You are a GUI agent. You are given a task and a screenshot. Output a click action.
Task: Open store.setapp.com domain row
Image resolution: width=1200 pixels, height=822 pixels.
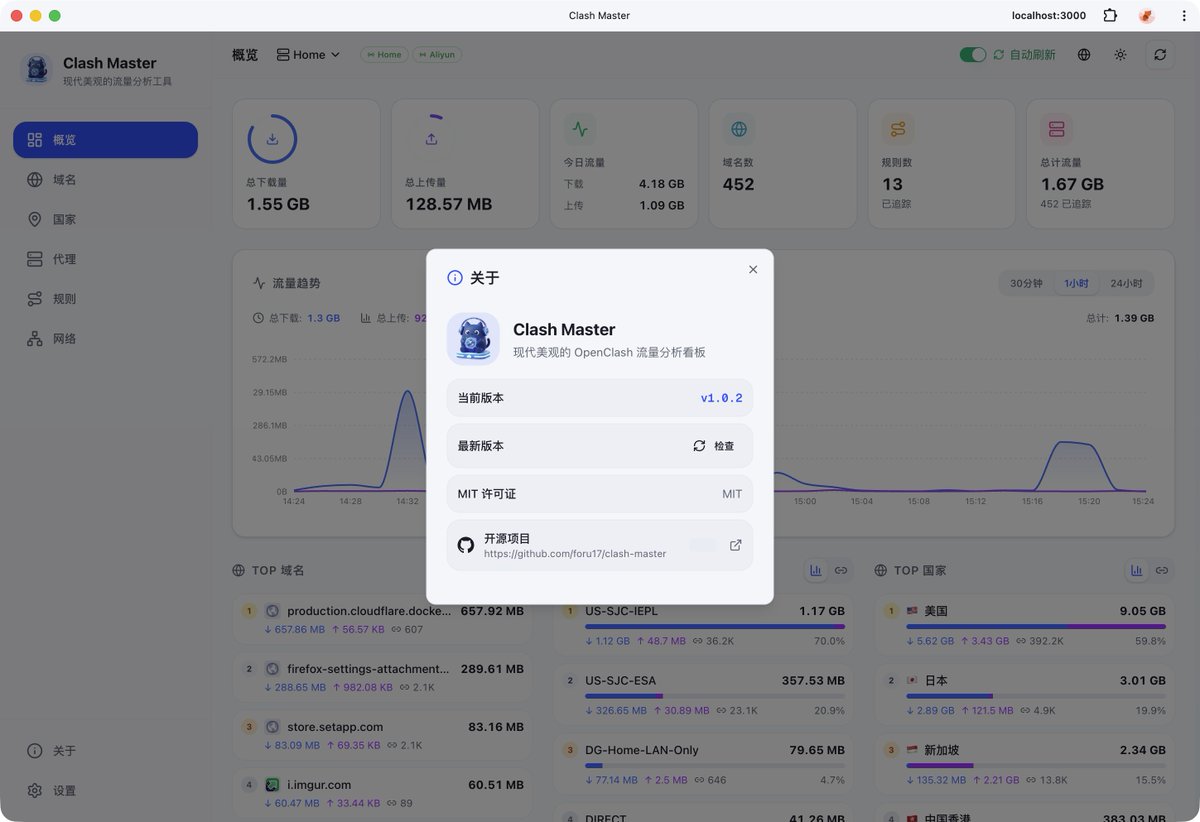point(382,736)
